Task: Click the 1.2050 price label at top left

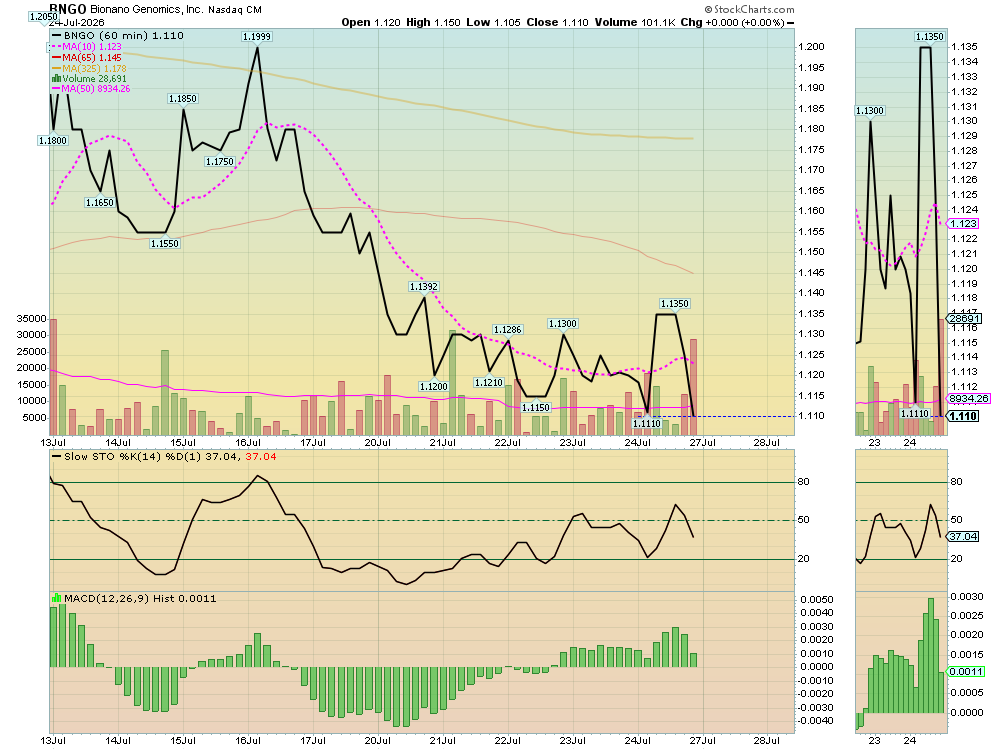Action: pos(43,17)
